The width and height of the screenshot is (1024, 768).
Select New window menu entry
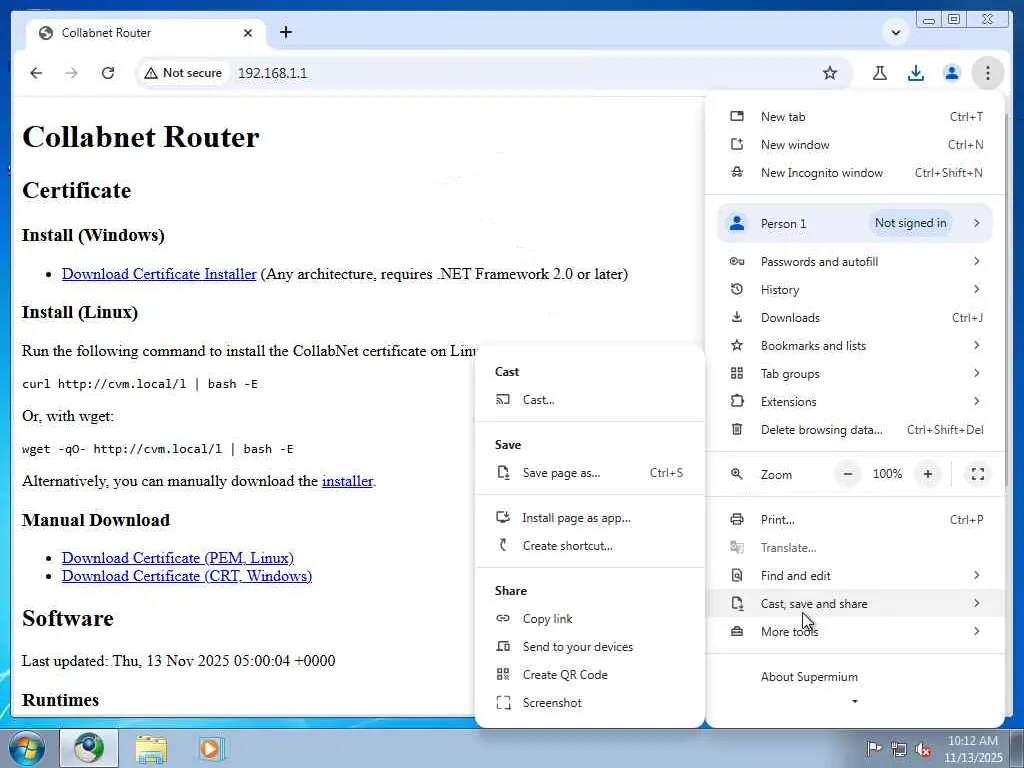coord(856,145)
